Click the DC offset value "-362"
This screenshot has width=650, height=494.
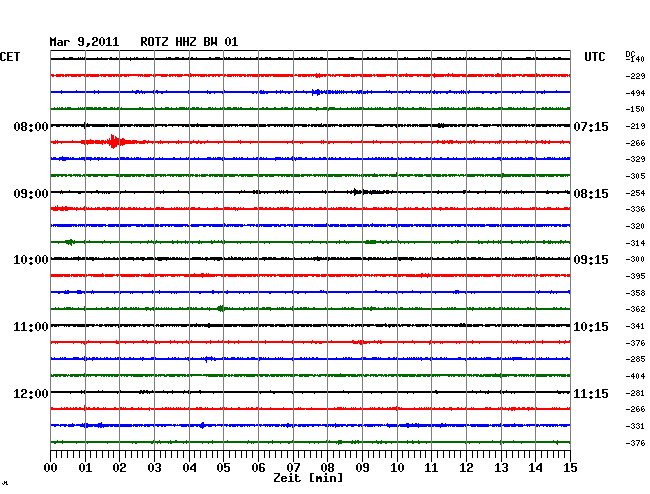pyautogui.click(x=635, y=309)
